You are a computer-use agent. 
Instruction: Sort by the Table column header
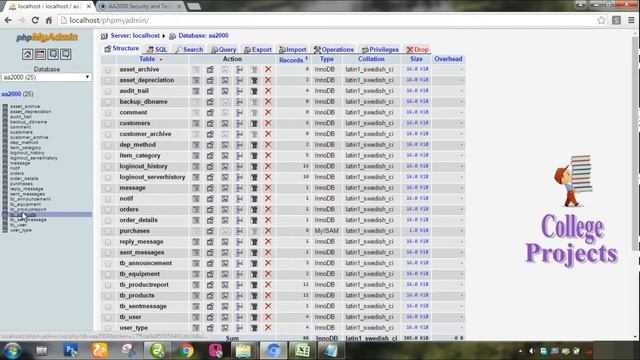[x=147, y=59]
